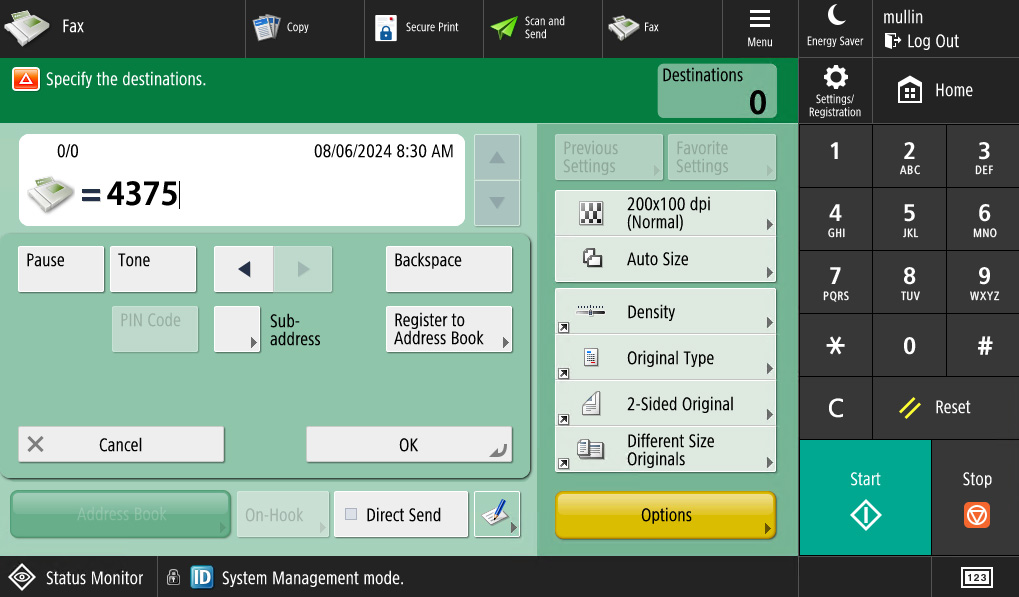The height and width of the screenshot is (597, 1019).
Task: Cancel the destination entry
Action: 121,444
